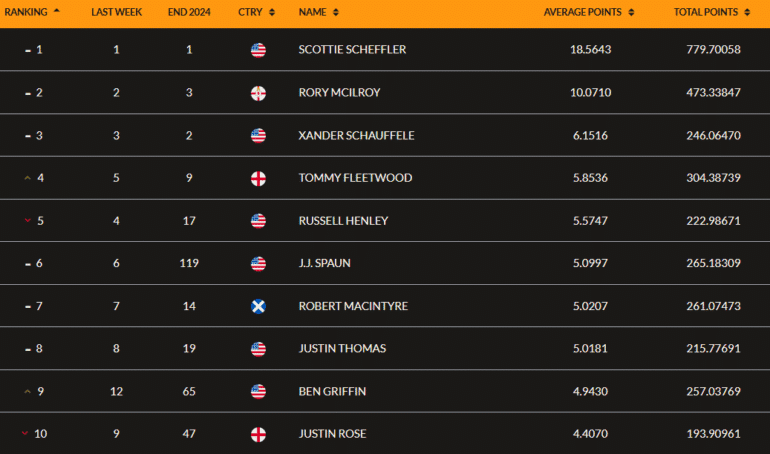
Task: Click Rory McIlroy's country flag icon
Action: 258,93
